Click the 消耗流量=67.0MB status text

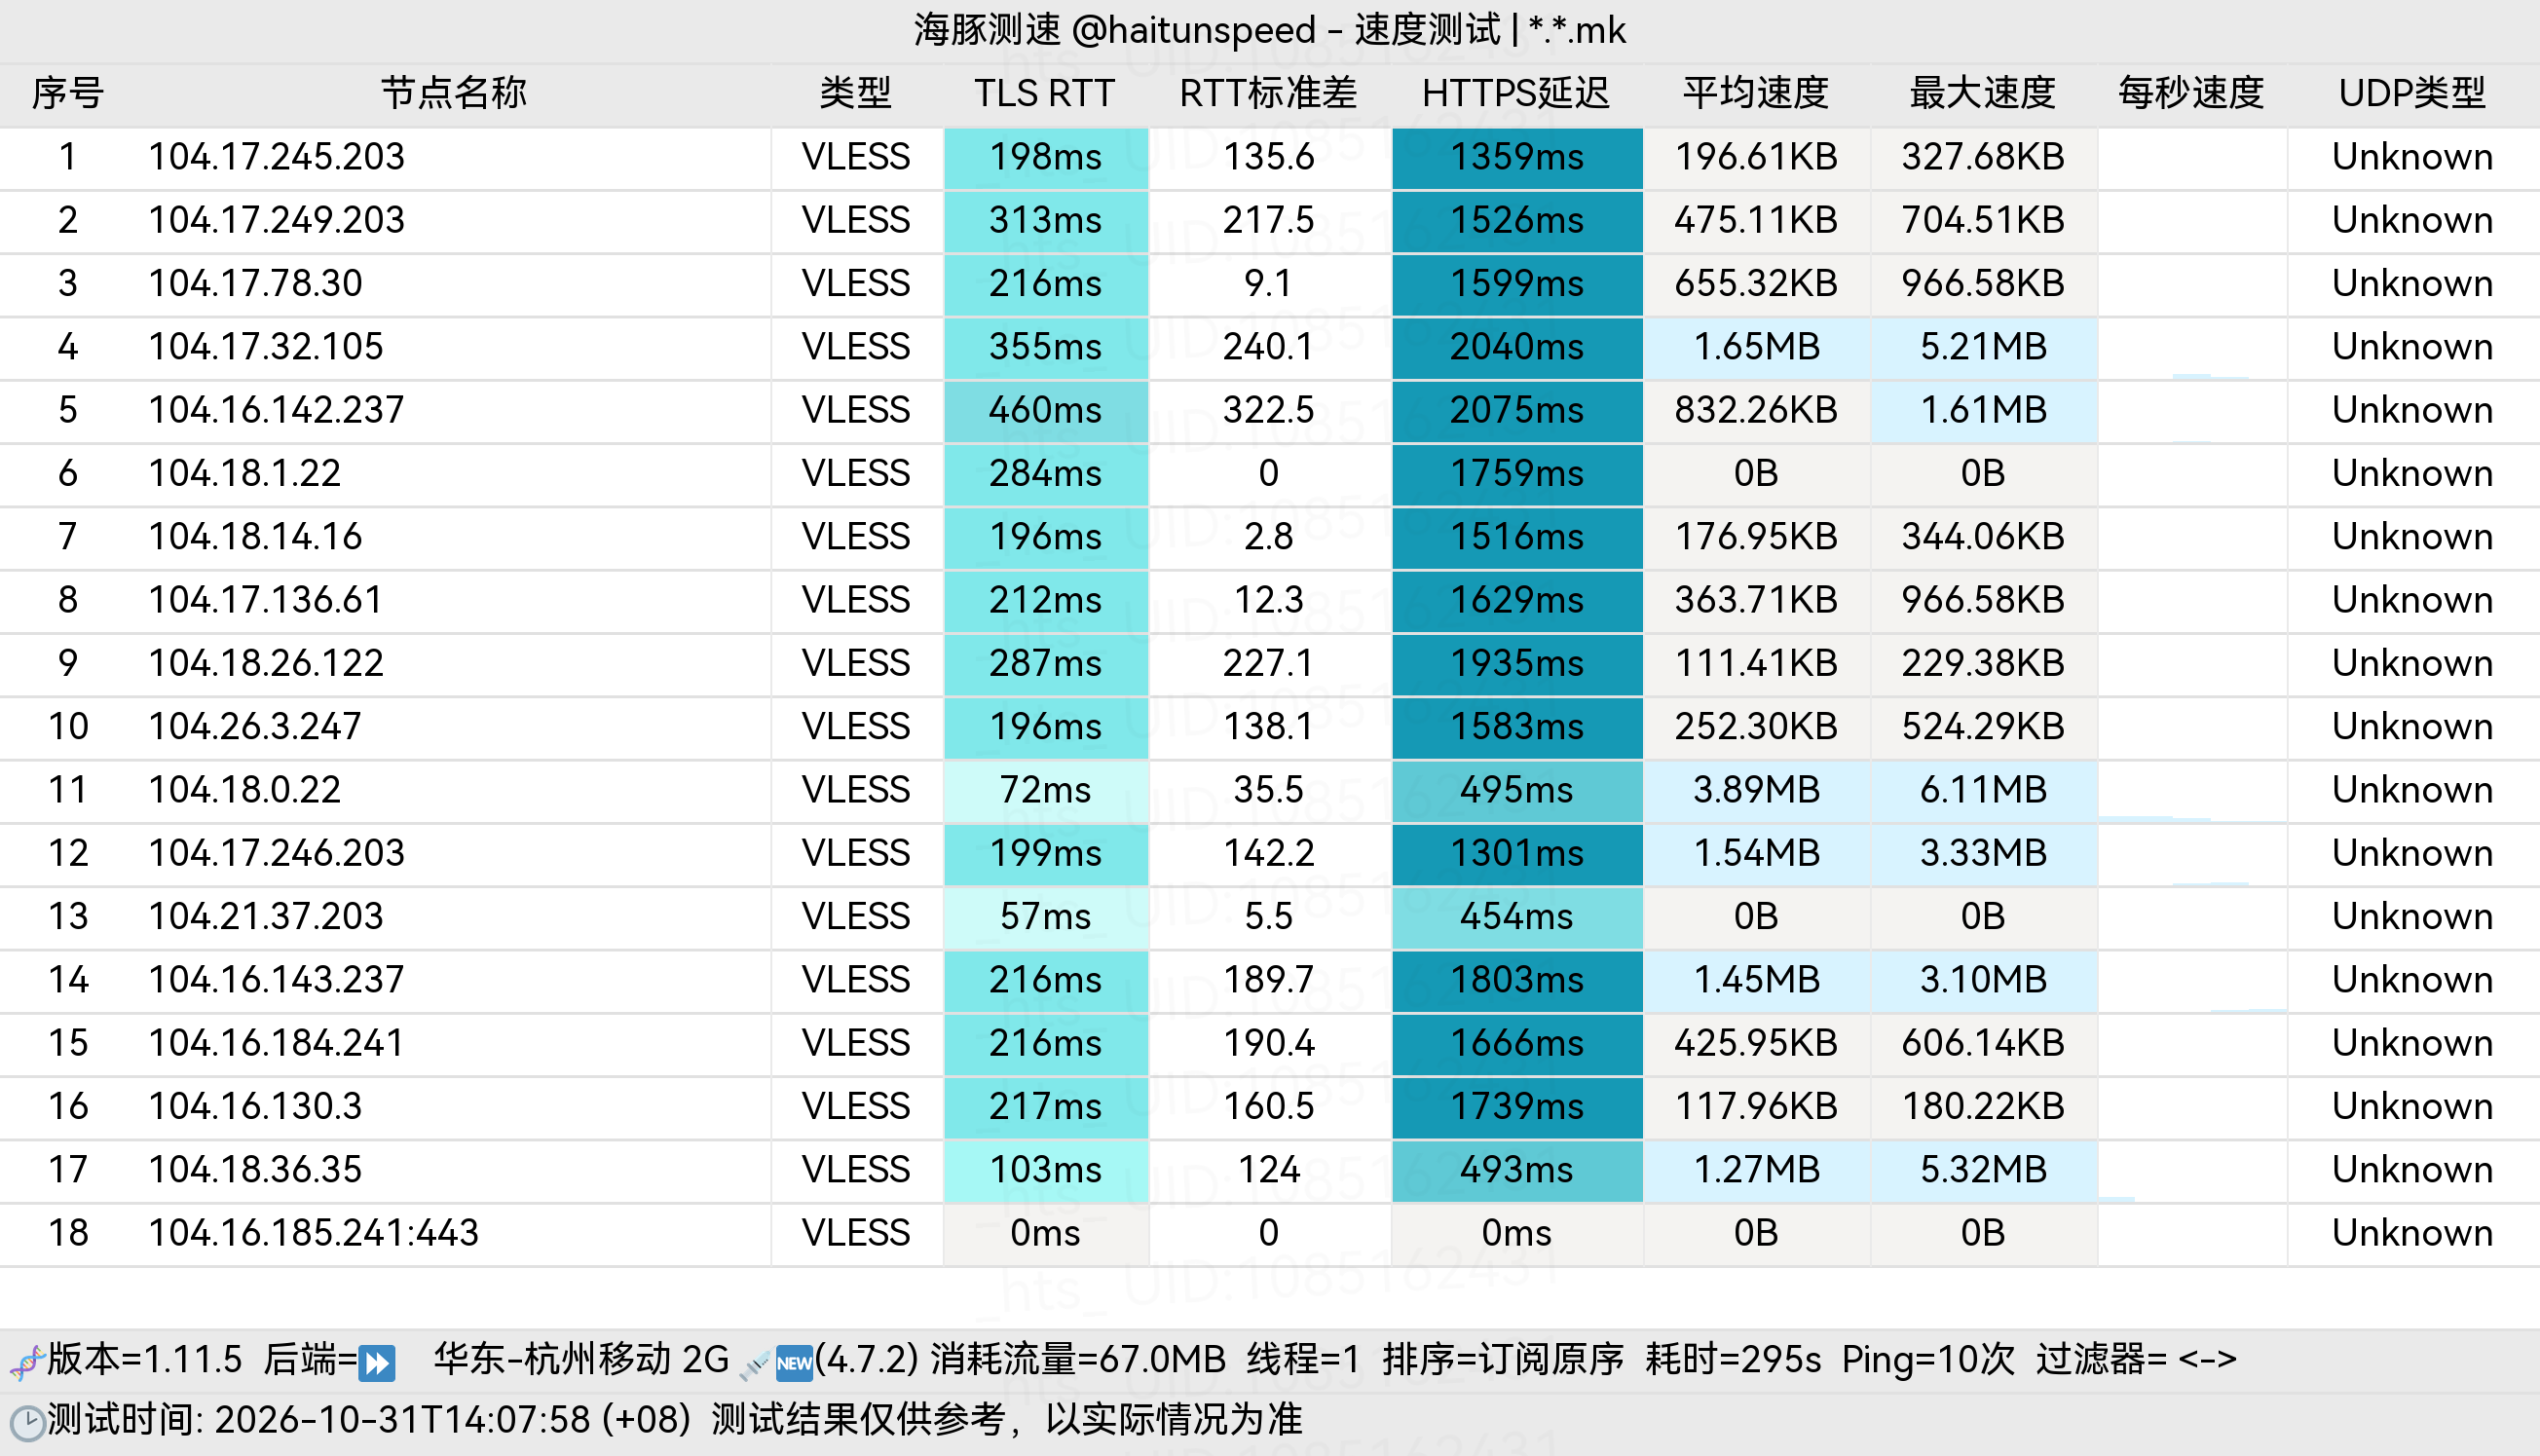pyautogui.click(x=1078, y=1360)
